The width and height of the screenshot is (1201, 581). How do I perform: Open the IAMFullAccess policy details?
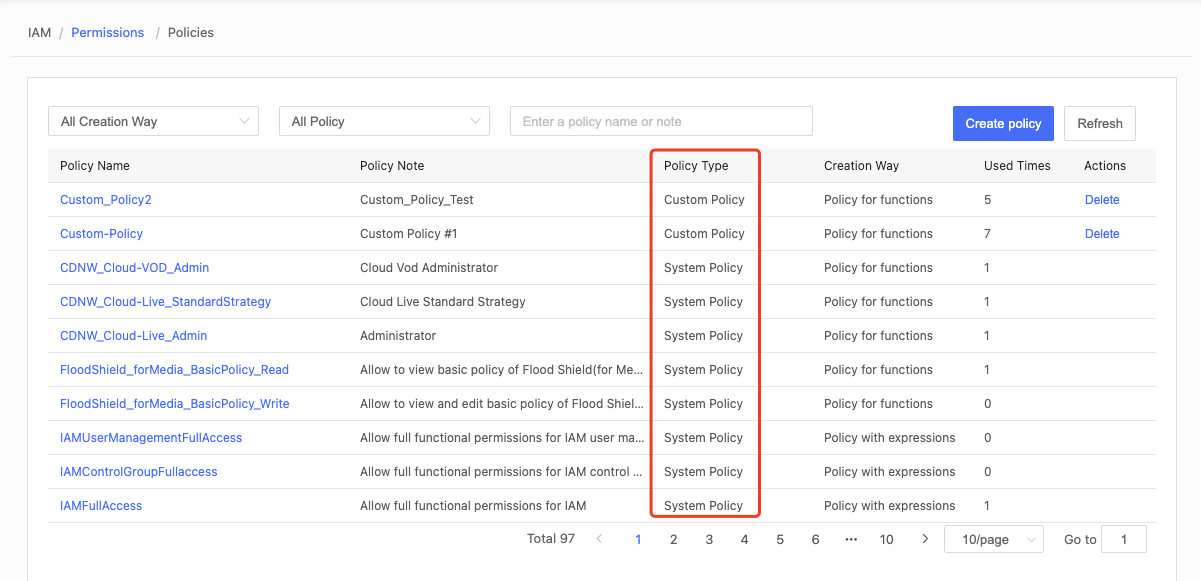(x=101, y=505)
